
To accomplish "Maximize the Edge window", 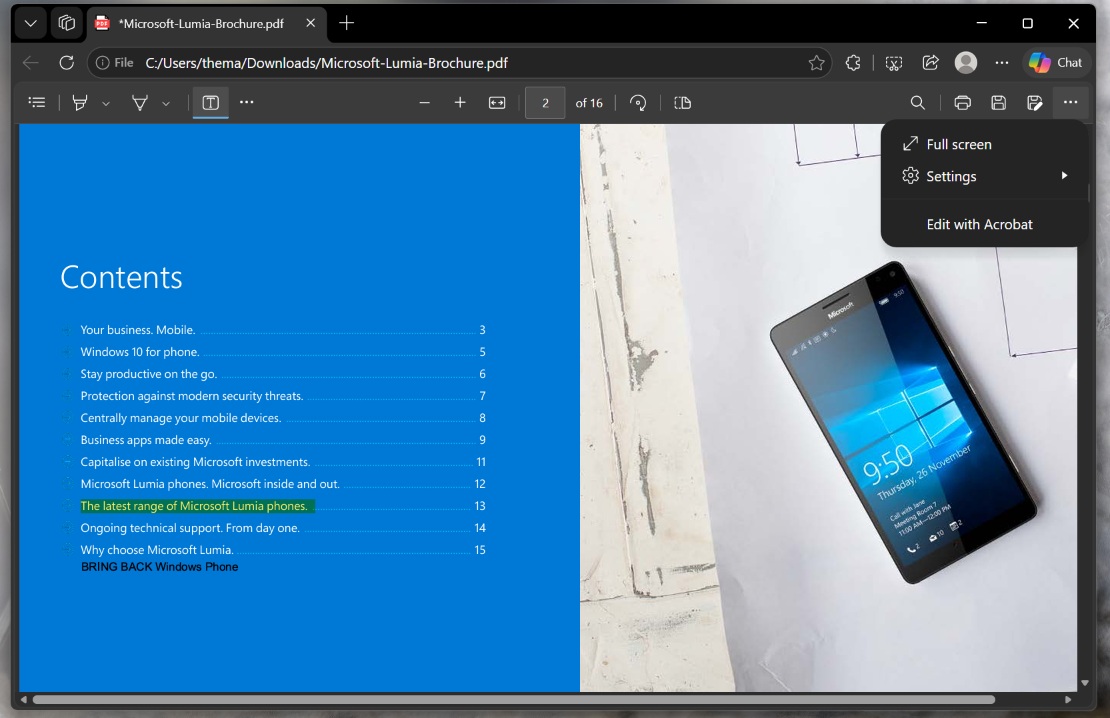I will point(1027,23).
